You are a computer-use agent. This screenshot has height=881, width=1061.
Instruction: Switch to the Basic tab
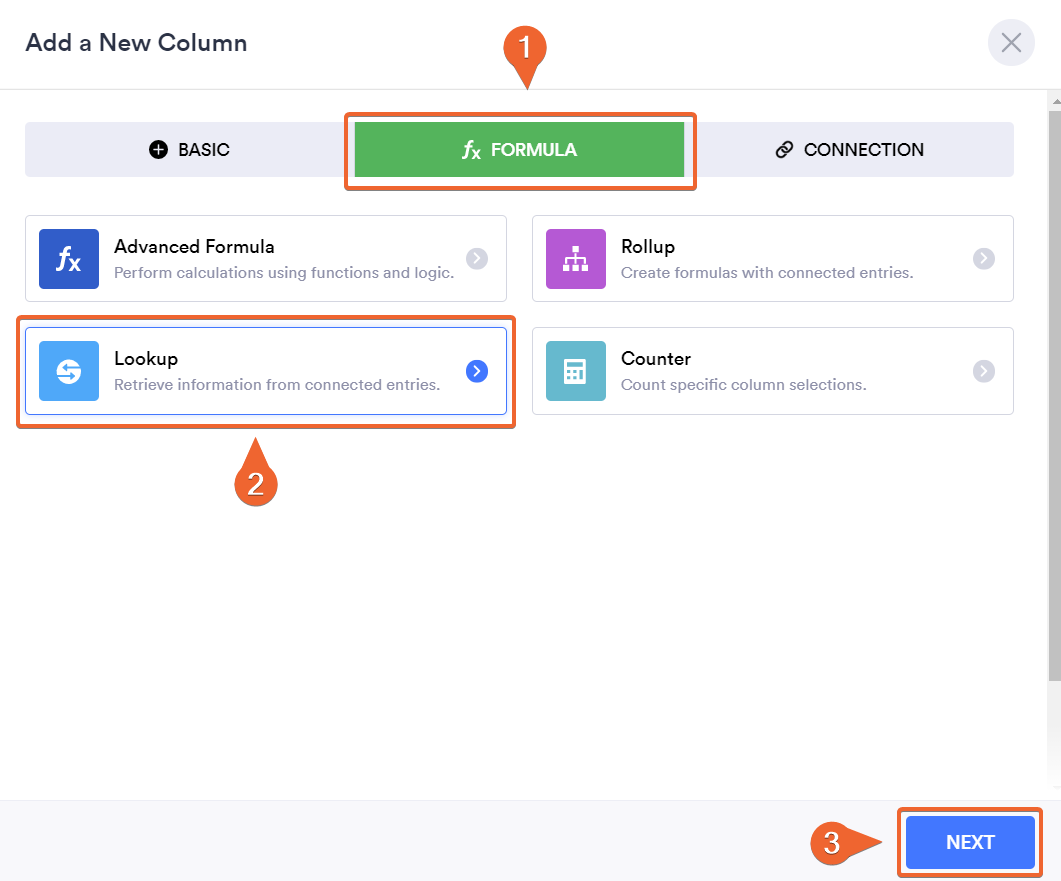pyautogui.click(x=189, y=150)
